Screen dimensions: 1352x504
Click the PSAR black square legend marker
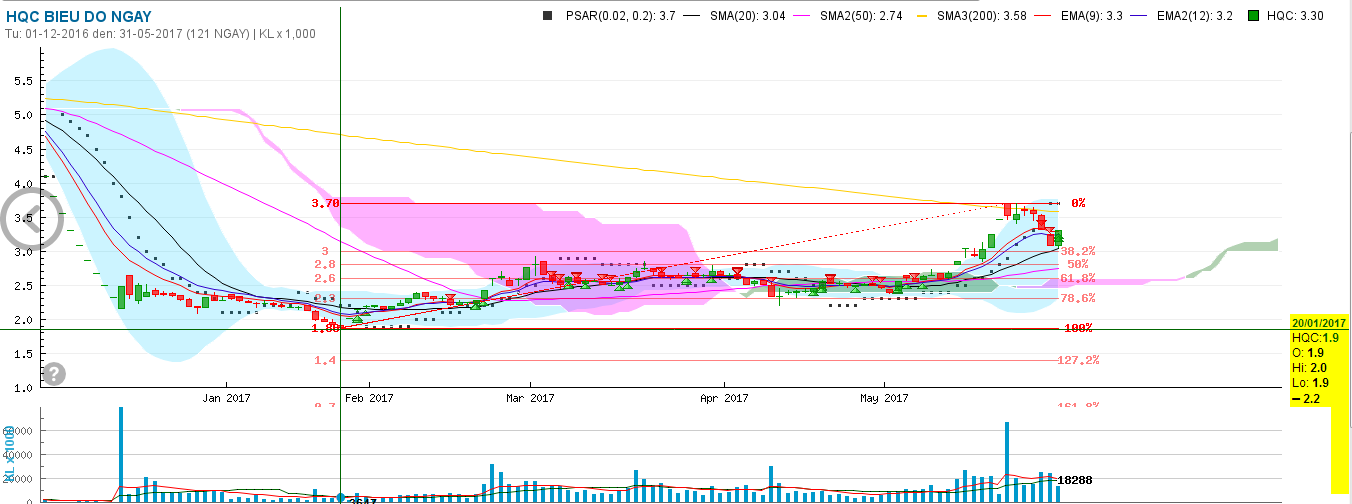546,16
